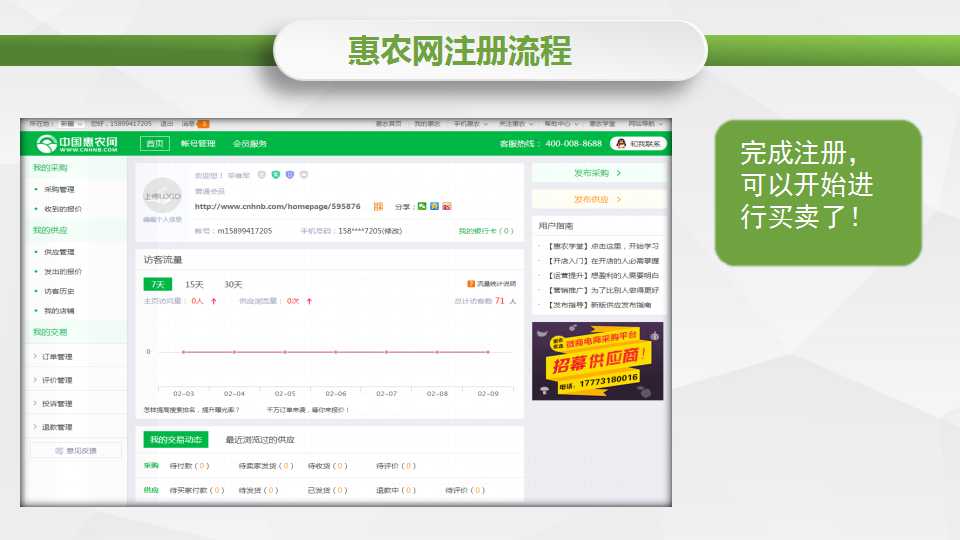Click the first green share icon after 分享
The height and width of the screenshot is (540, 960).
click(422, 206)
